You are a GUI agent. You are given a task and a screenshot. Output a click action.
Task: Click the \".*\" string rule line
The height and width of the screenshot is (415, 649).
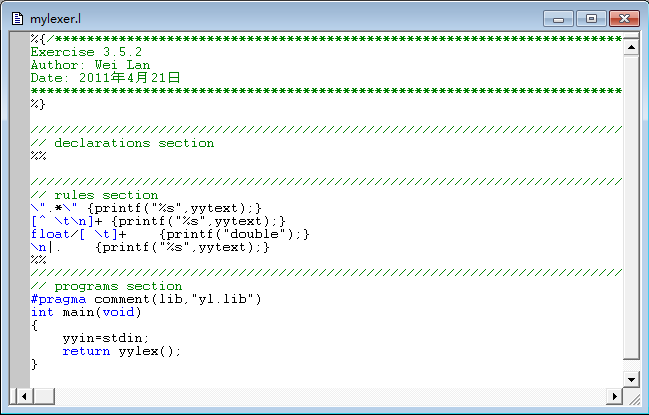(146, 208)
